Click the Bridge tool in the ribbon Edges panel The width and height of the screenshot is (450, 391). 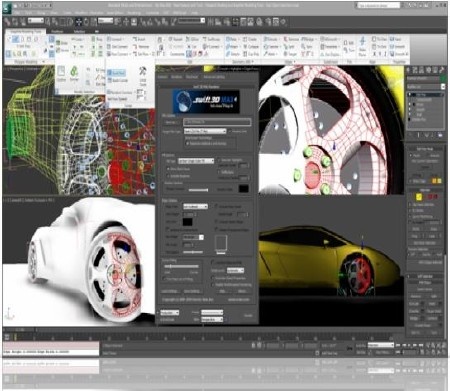[308, 39]
